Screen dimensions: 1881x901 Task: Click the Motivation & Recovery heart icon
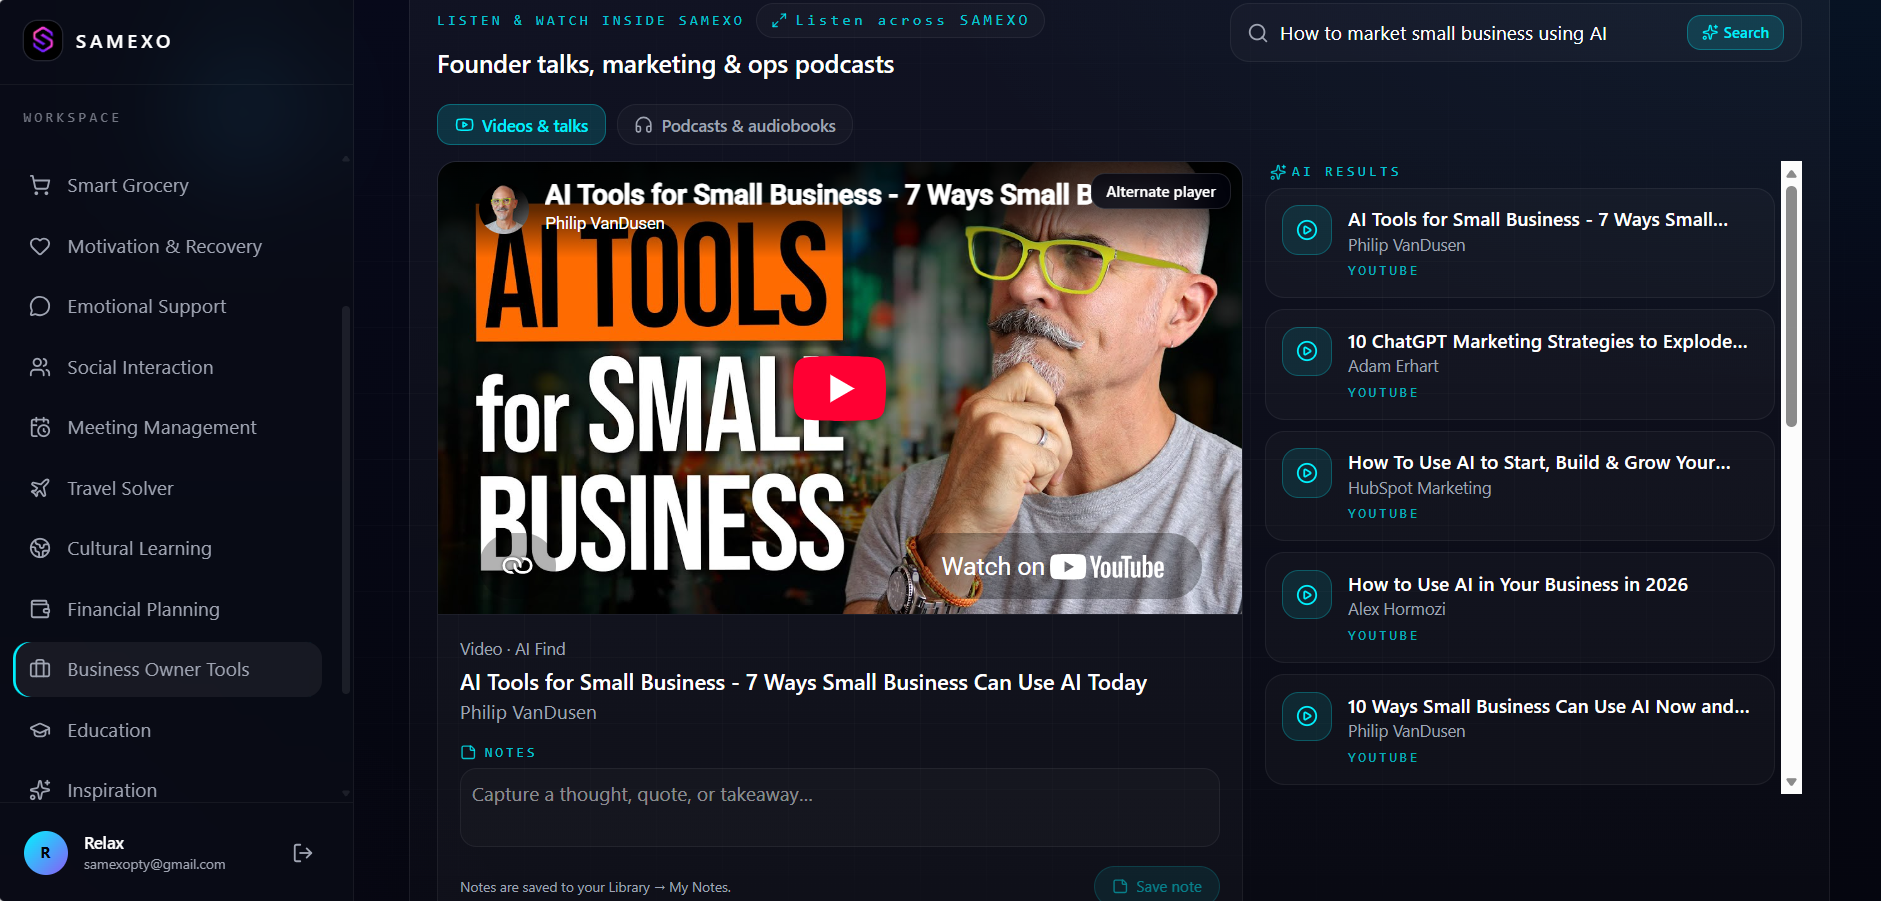(40, 246)
